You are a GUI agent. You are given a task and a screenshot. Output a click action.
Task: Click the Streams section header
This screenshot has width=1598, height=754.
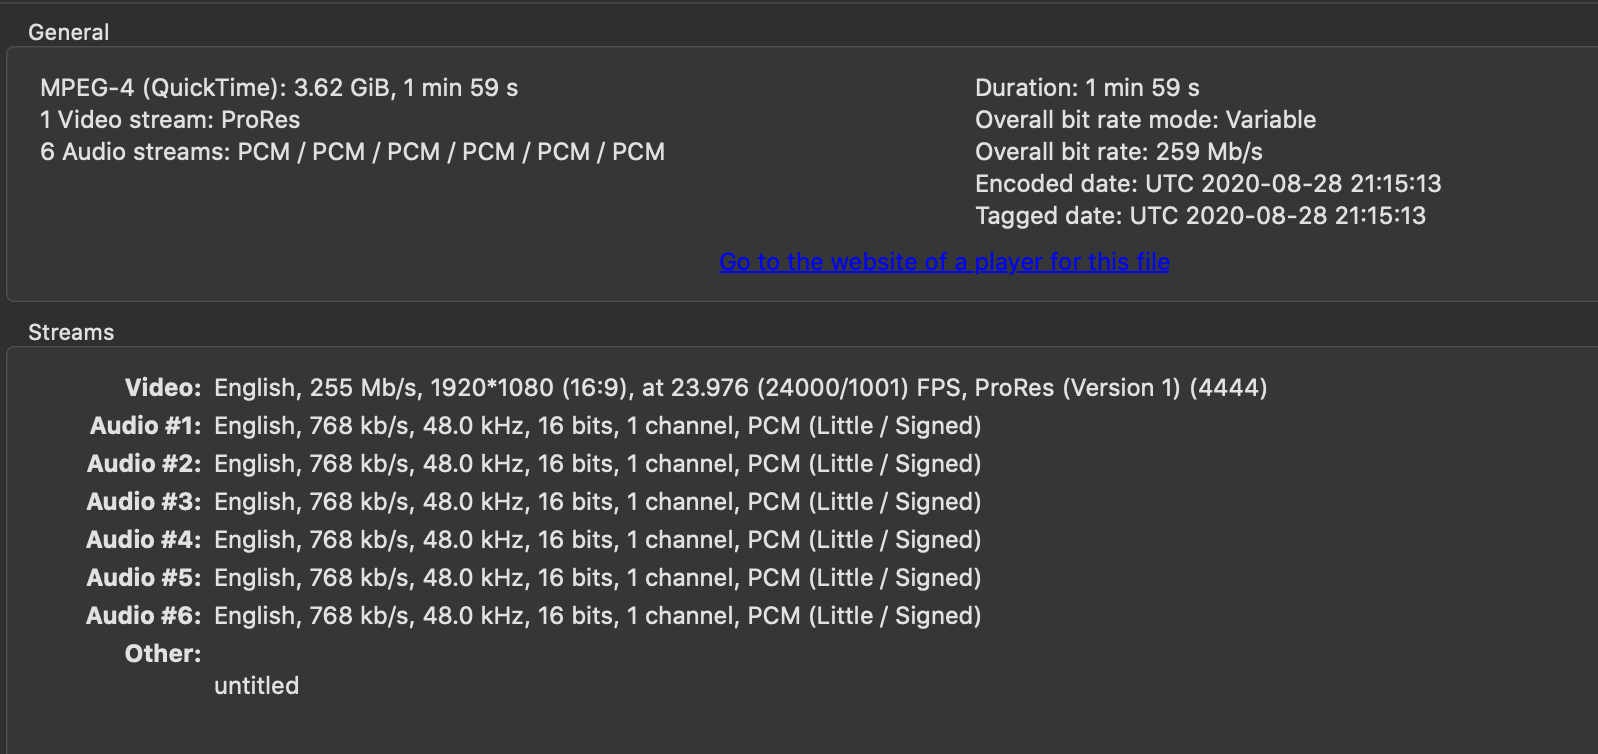coord(71,331)
